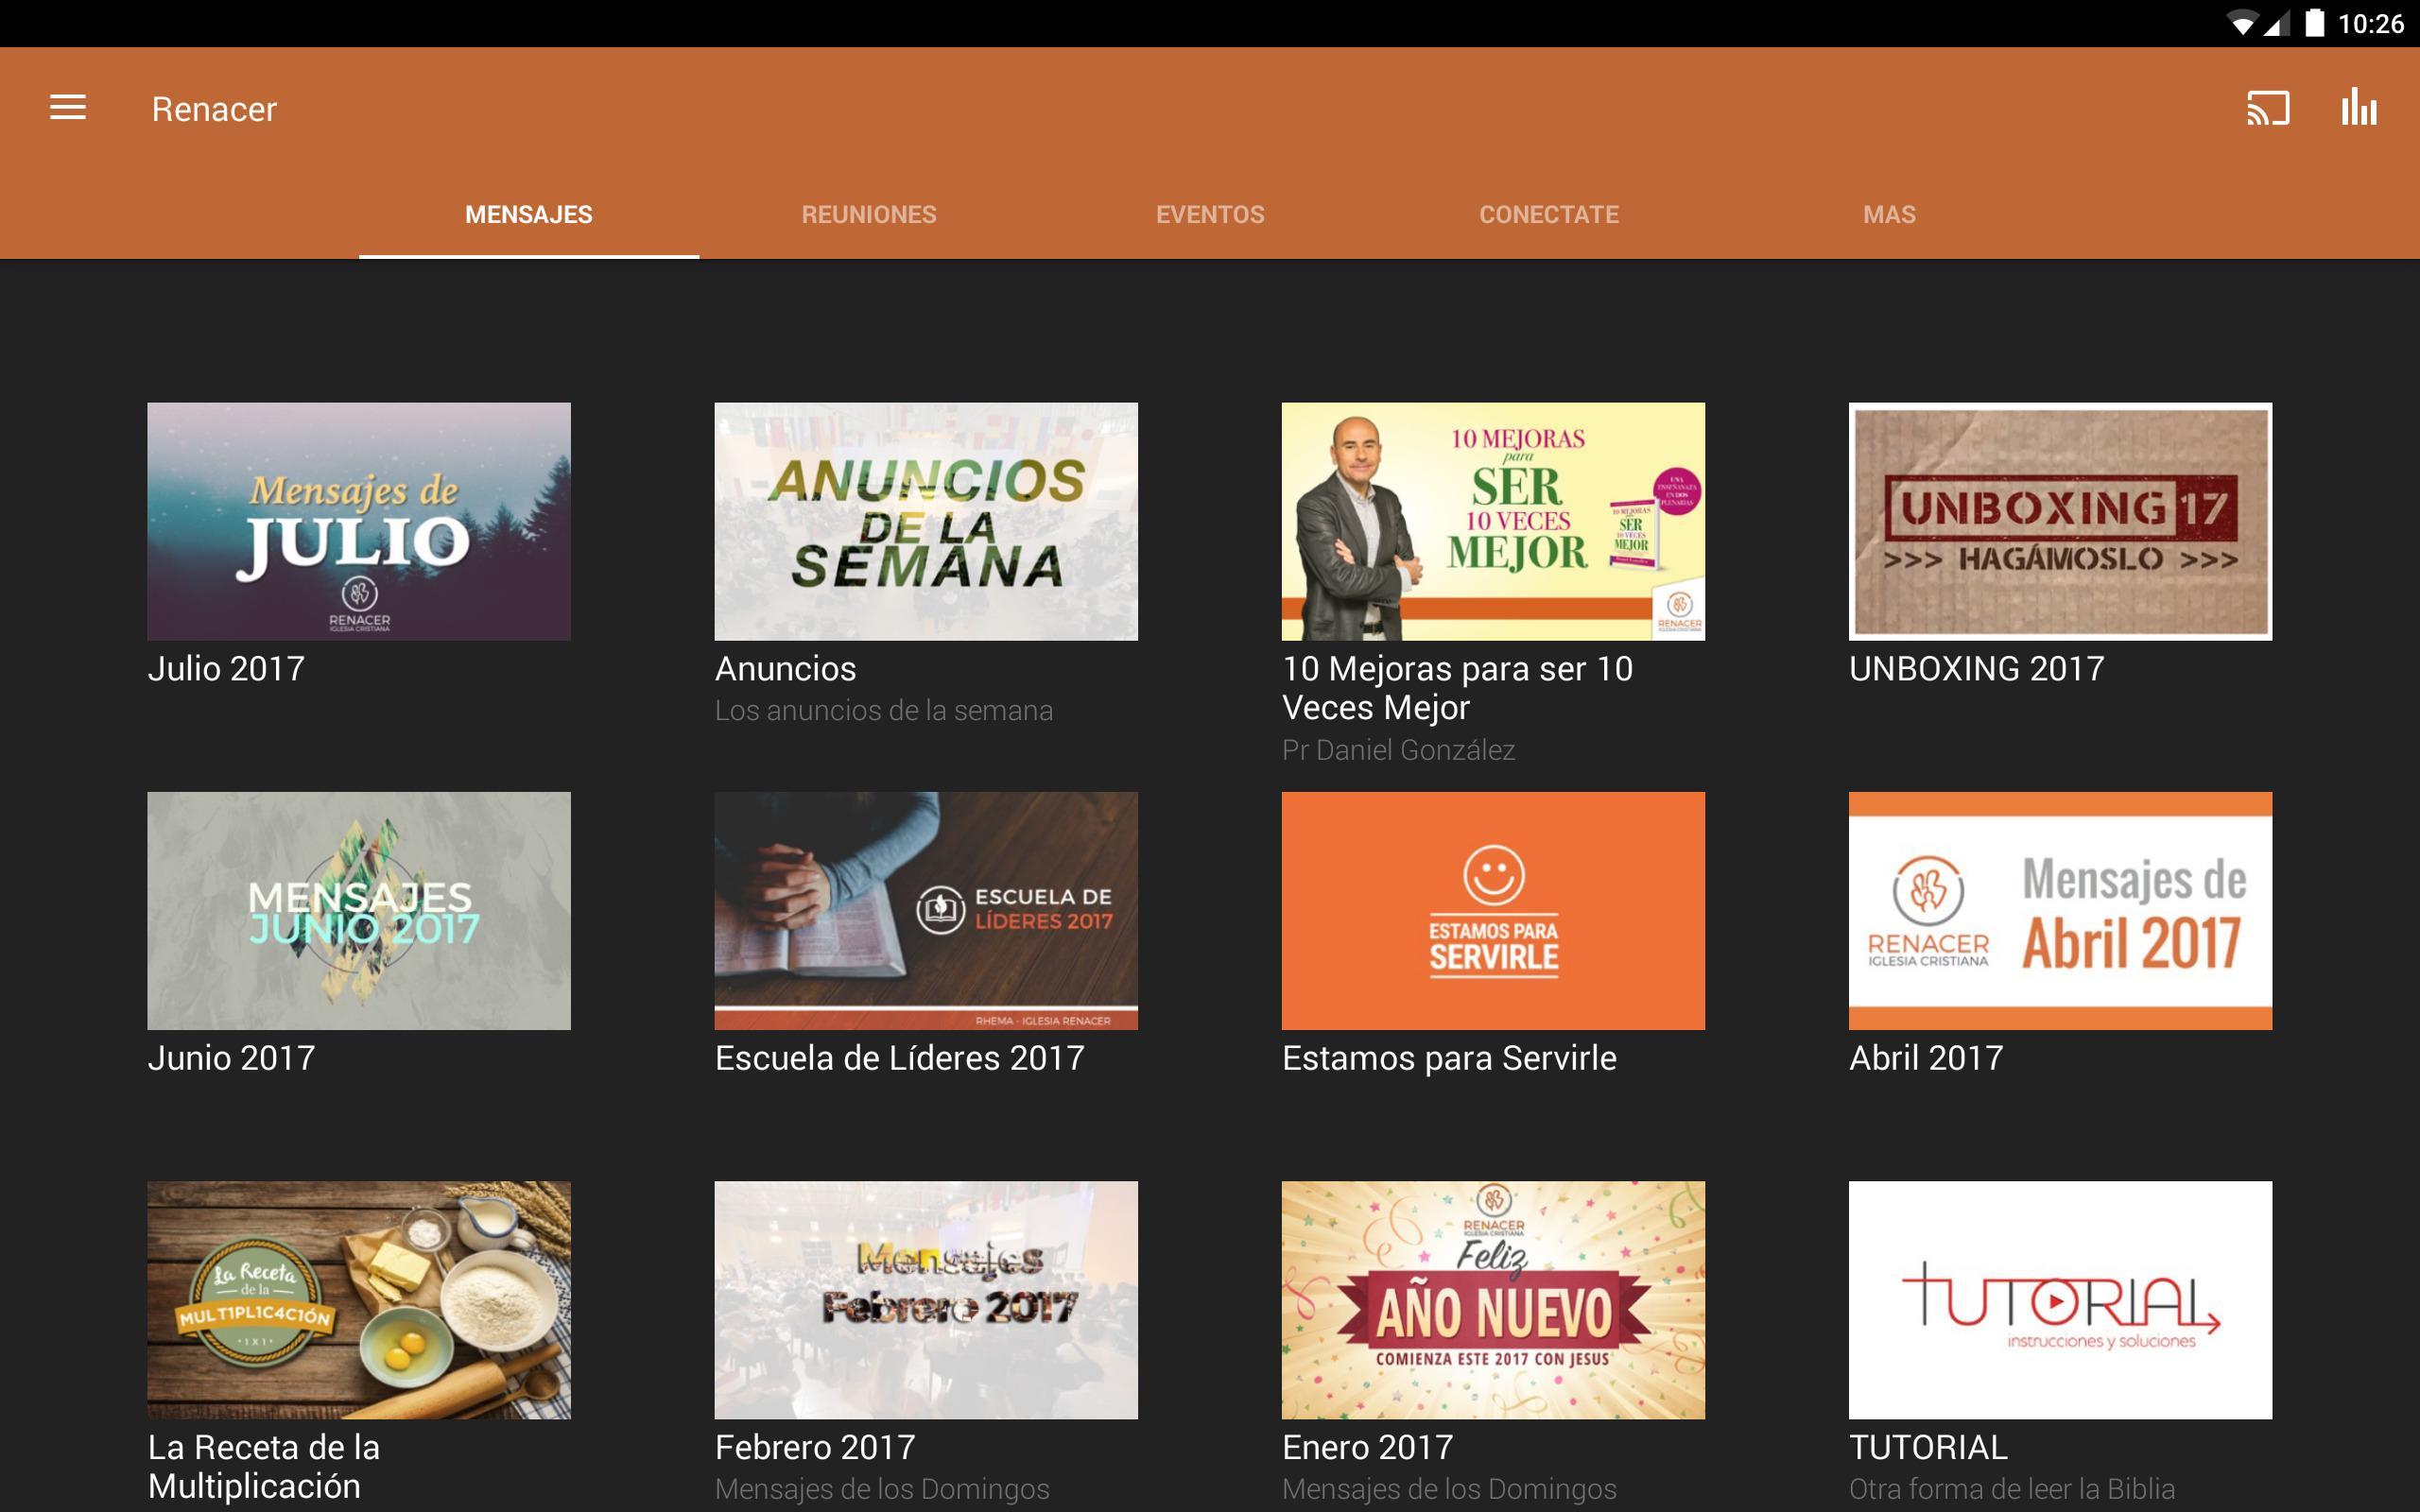The height and width of the screenshot is (1512, 2420).
Task: Tap the Wi-Fi status icon
Action: [x=2242, y=24]
